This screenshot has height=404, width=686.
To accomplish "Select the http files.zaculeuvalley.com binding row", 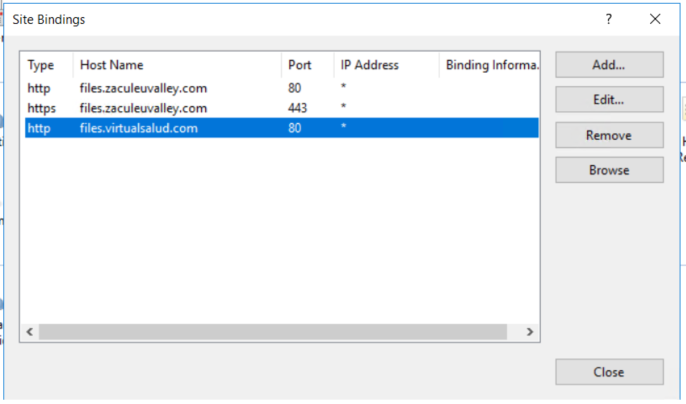I will tap(150, 88).
